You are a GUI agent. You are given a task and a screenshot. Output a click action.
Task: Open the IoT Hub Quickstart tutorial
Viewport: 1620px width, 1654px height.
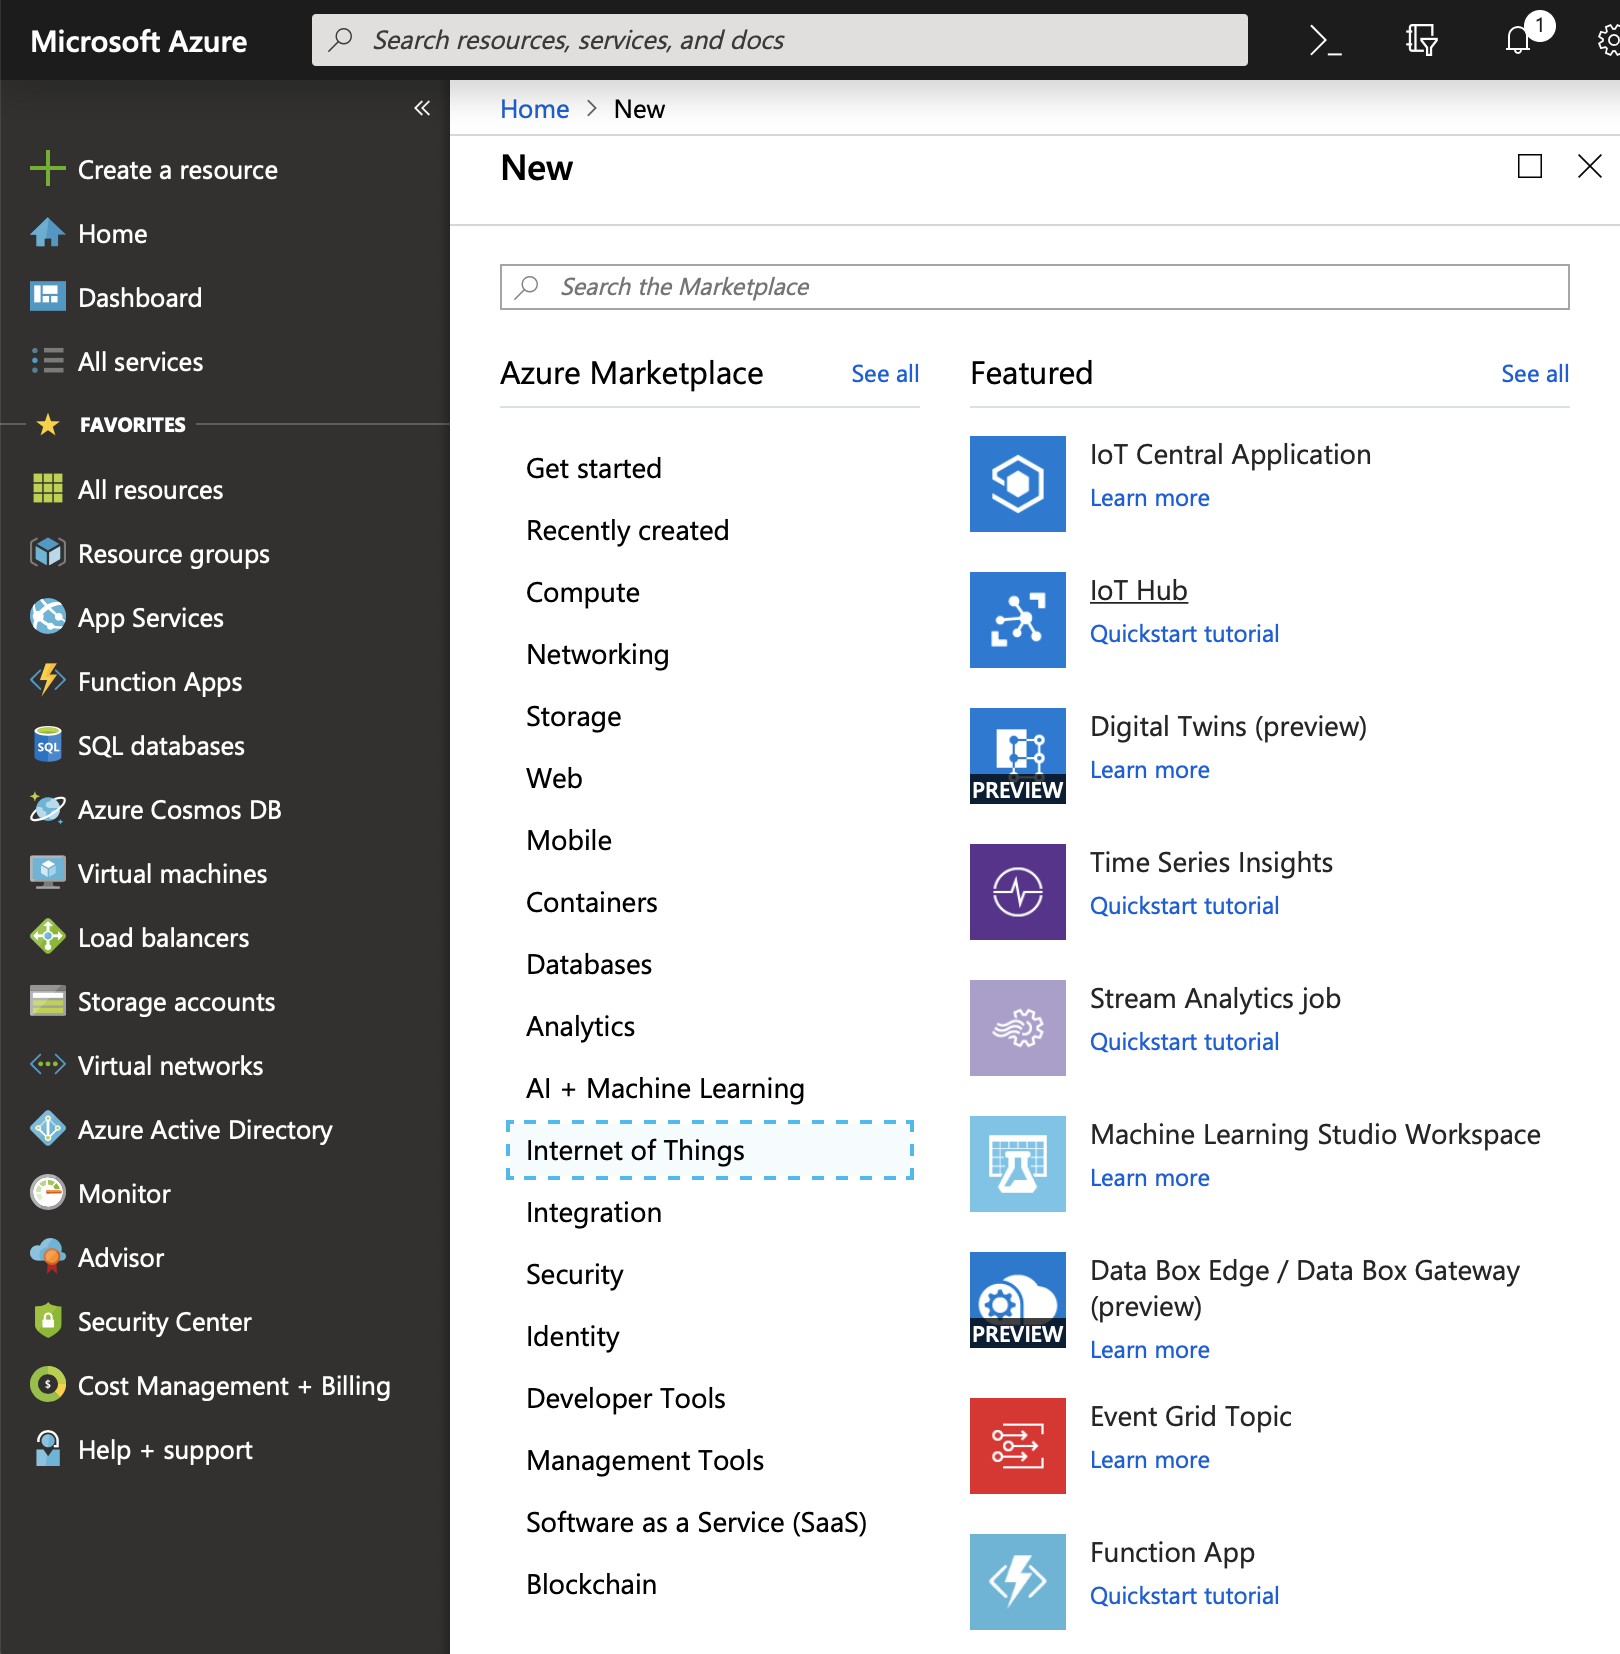point(1184,633)
